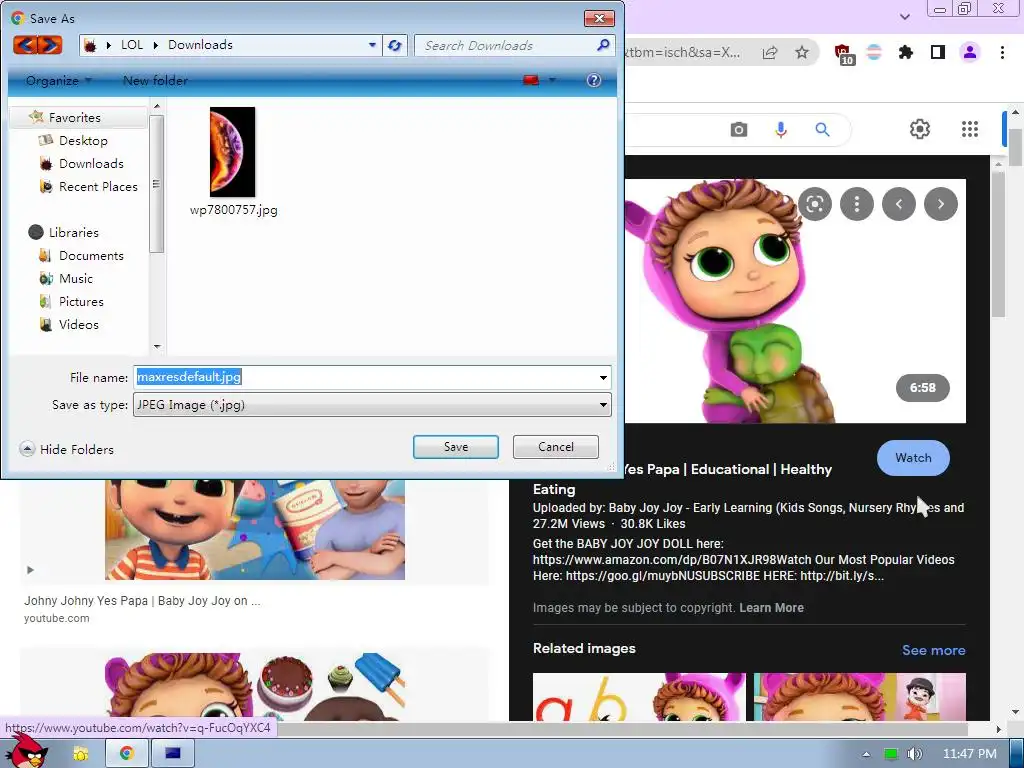Open the Documents library
The image size is (1024, 768).
pyautogui.click(x=91, y=255)
